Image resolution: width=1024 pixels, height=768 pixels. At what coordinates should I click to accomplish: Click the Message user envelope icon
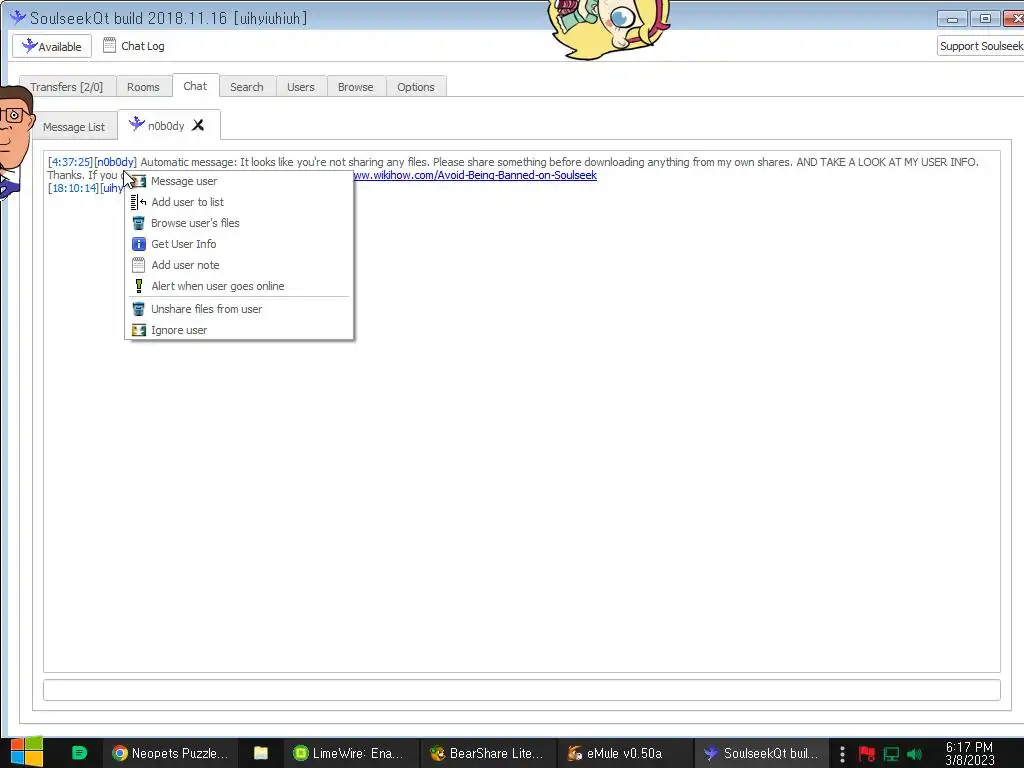point(139,181)
